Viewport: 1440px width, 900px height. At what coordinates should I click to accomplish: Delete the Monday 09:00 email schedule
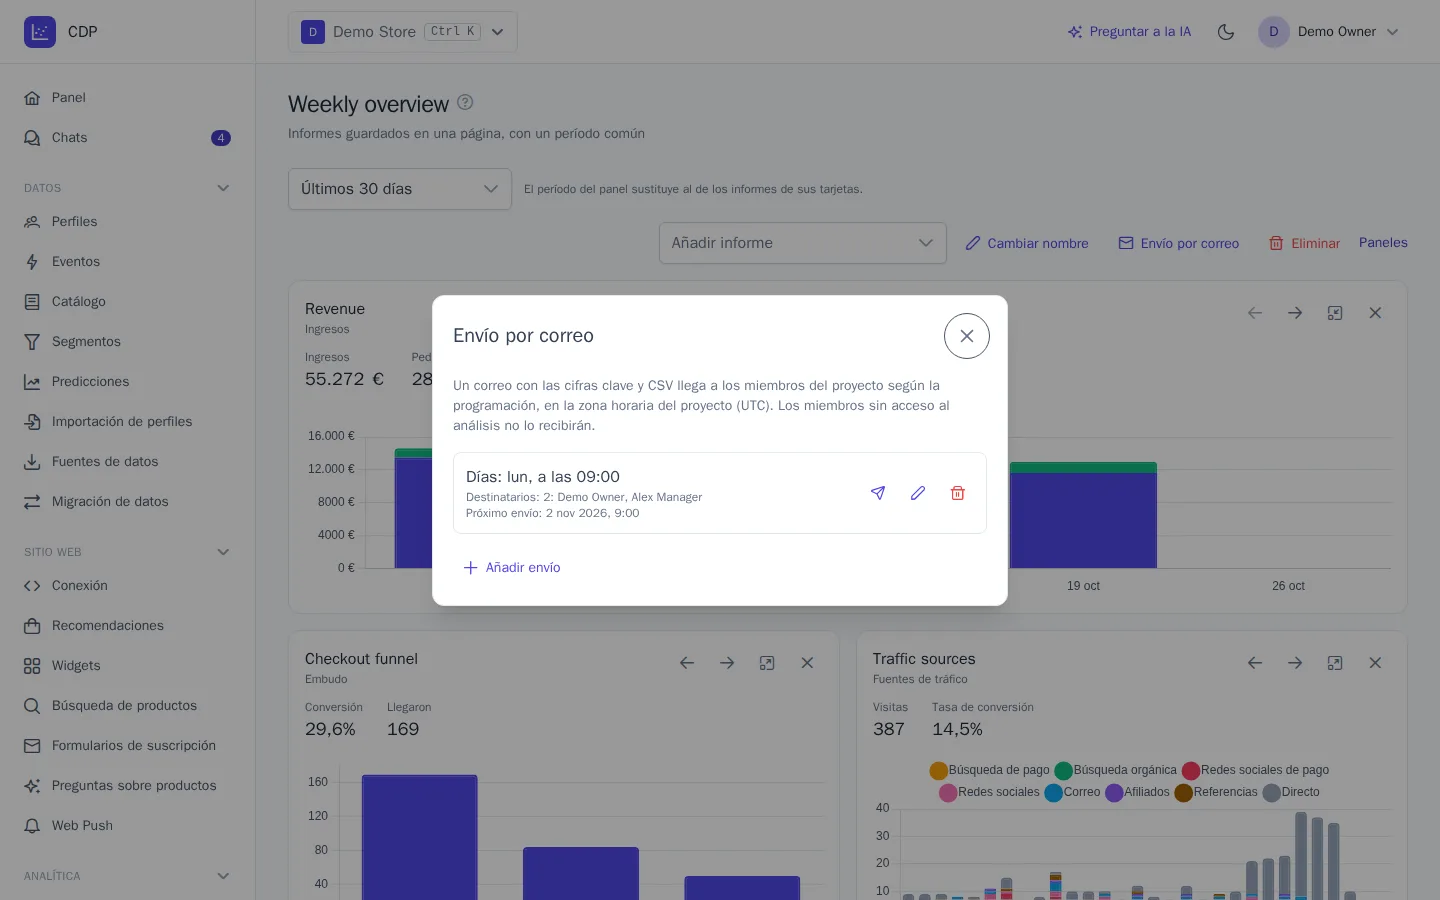click(958, 493)
